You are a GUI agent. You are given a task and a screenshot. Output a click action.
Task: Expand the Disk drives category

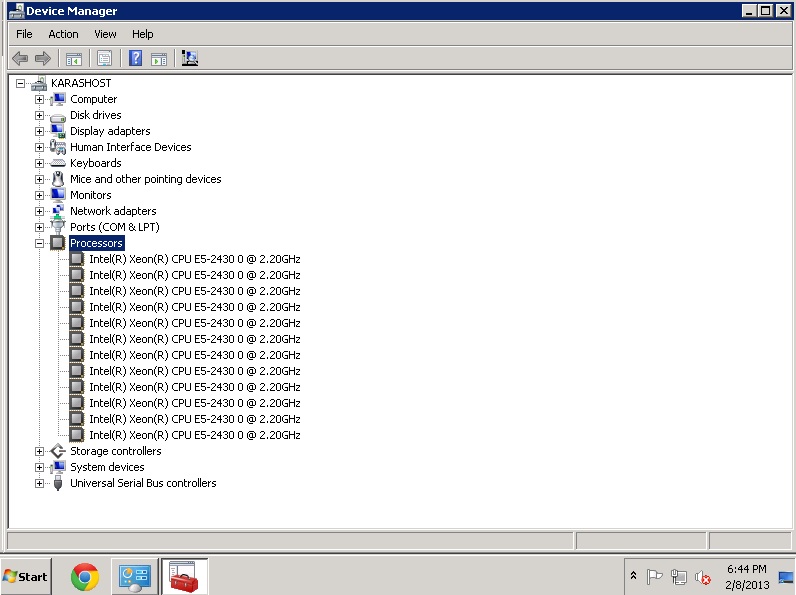pyautogui.click(x=40, y=115)
